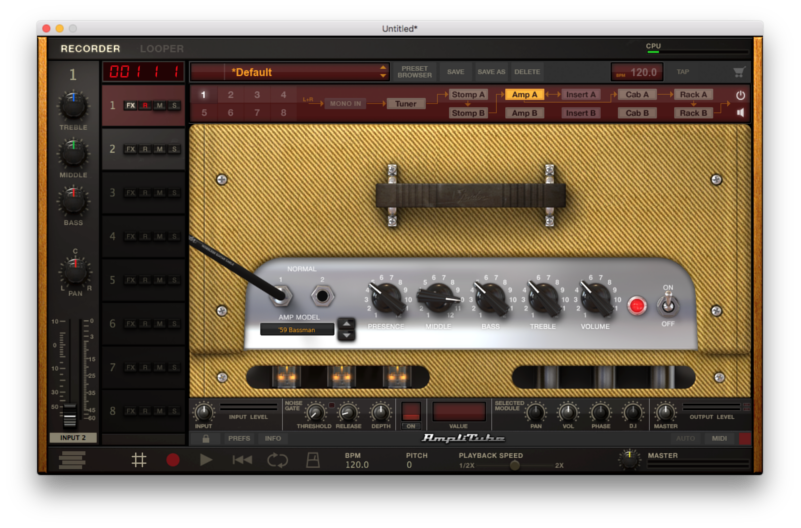Click the recorder TREBLE knob in channel strip

pyautogui.click(x=74, y=105)
